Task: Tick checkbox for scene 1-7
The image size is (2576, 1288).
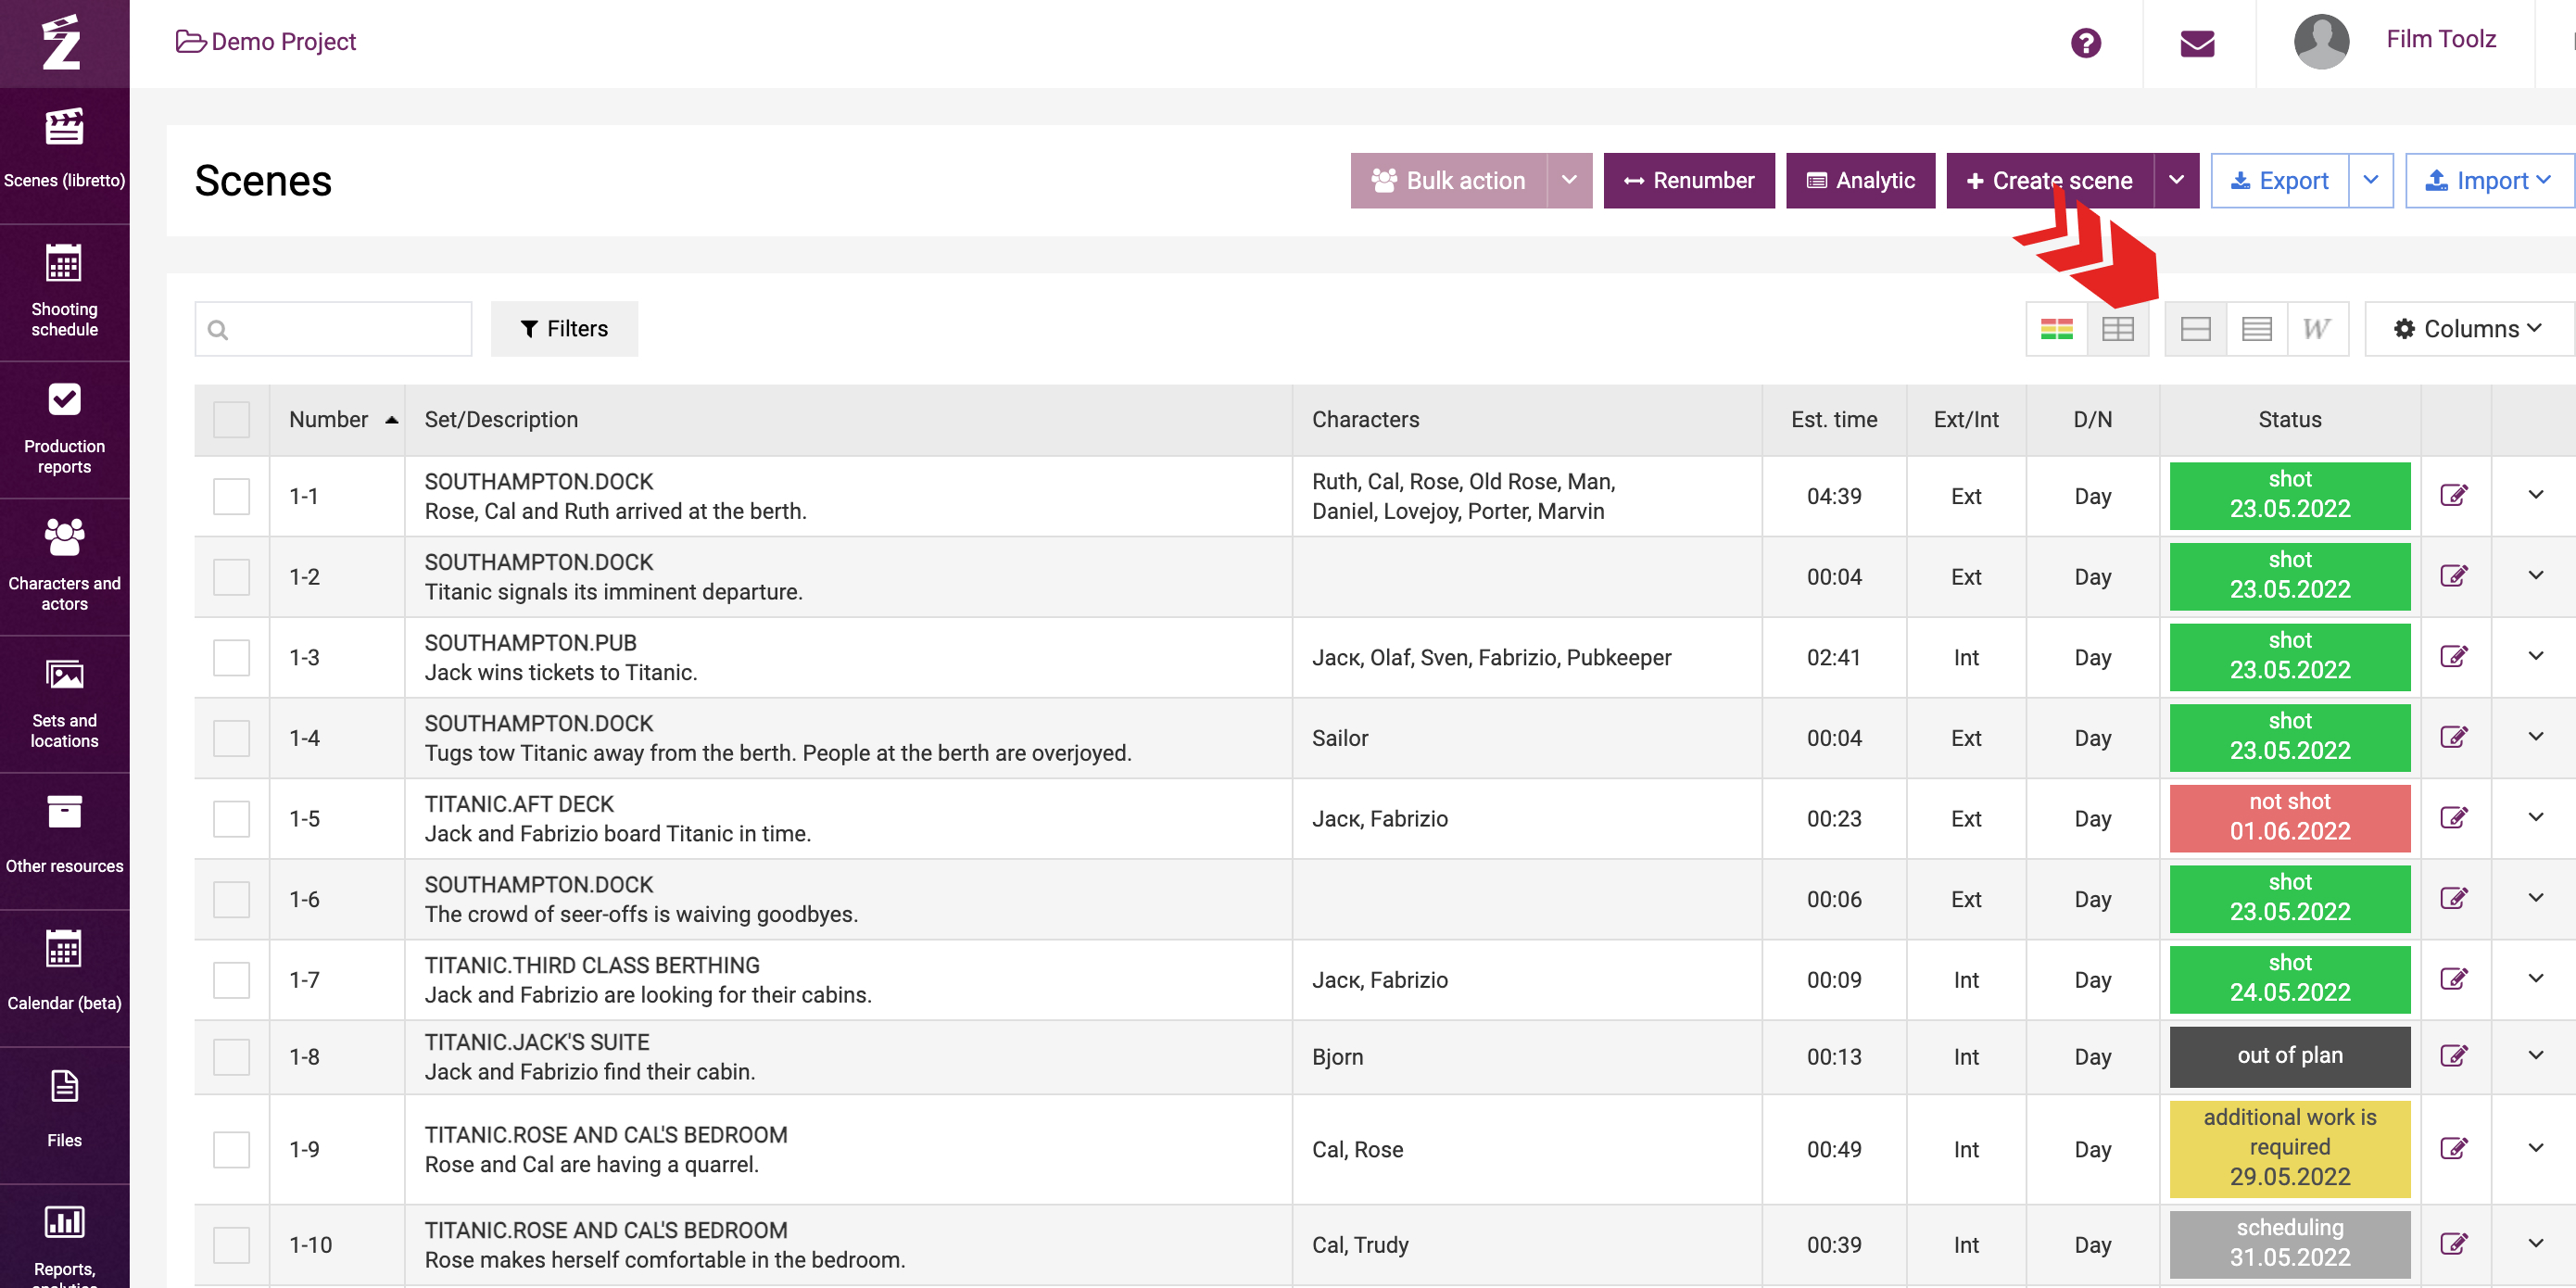Action: (x=231, y=980)
